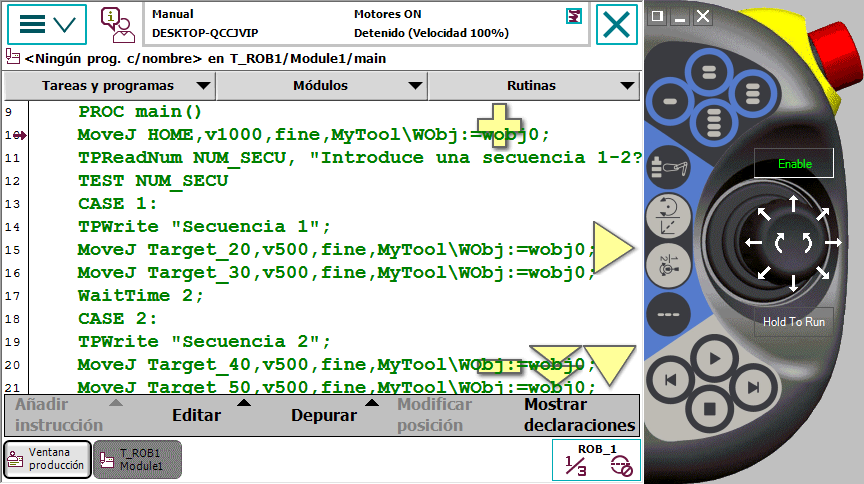
Task: Open the Añadir instrucción menu
Action: [x=65, y=415]
